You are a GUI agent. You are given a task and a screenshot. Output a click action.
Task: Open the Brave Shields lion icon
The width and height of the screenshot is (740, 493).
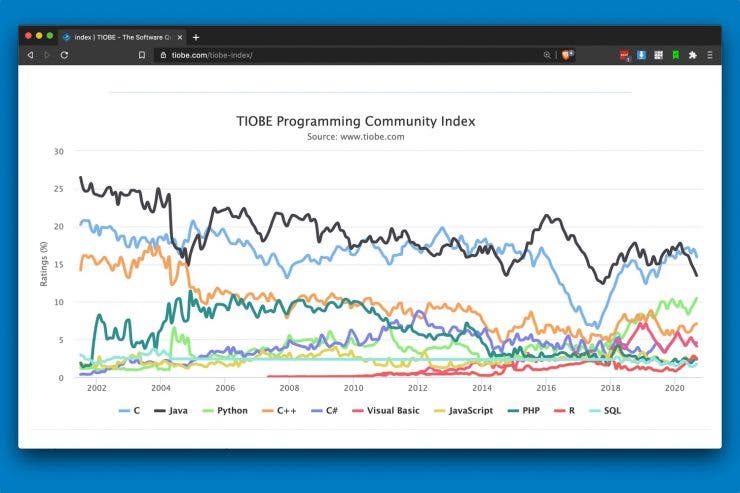[x=567, y=55]
